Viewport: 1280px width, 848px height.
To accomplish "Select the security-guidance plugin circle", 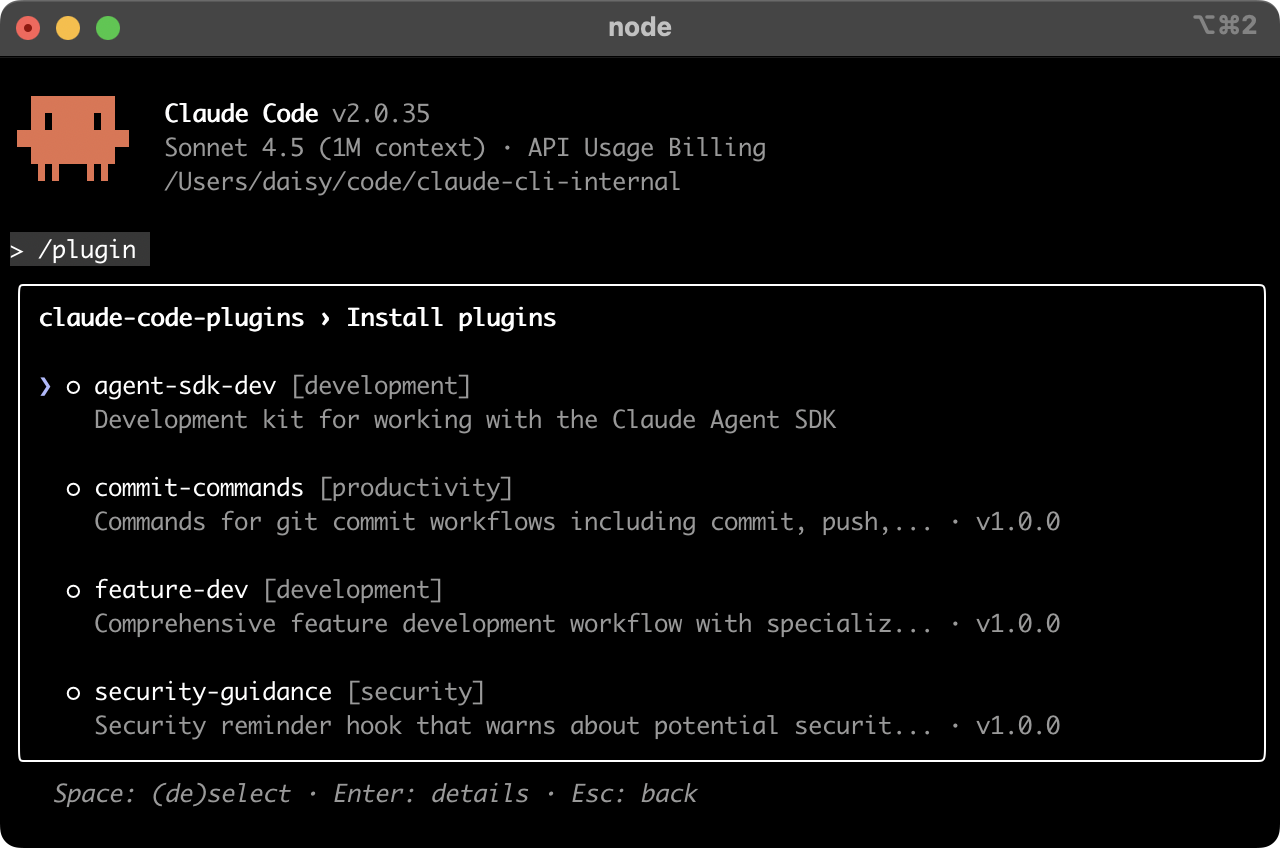I will point(73,693).
